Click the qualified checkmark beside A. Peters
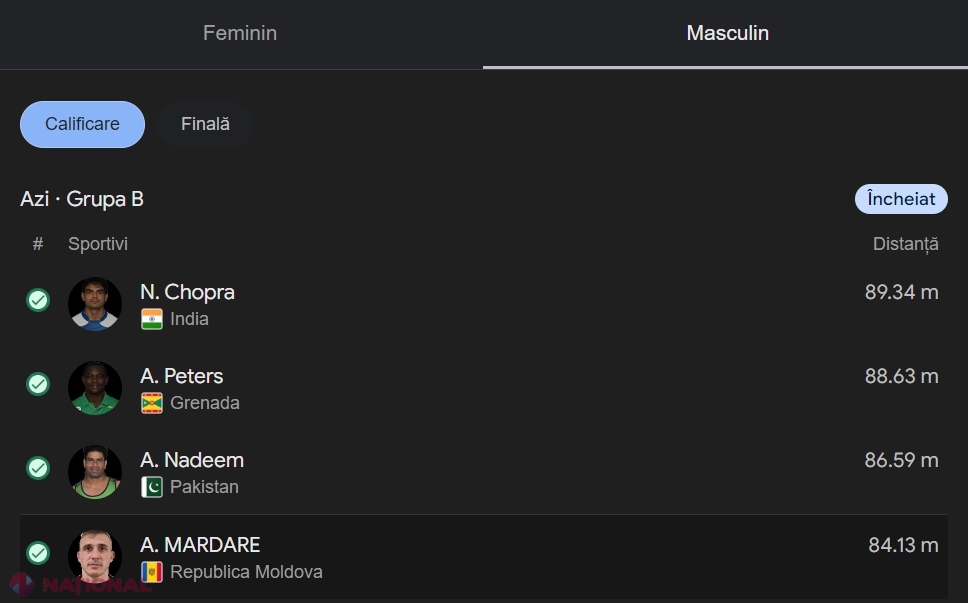The height and width of the screenshot is (603, 968). pyautogui.click(x=38, y=385)
